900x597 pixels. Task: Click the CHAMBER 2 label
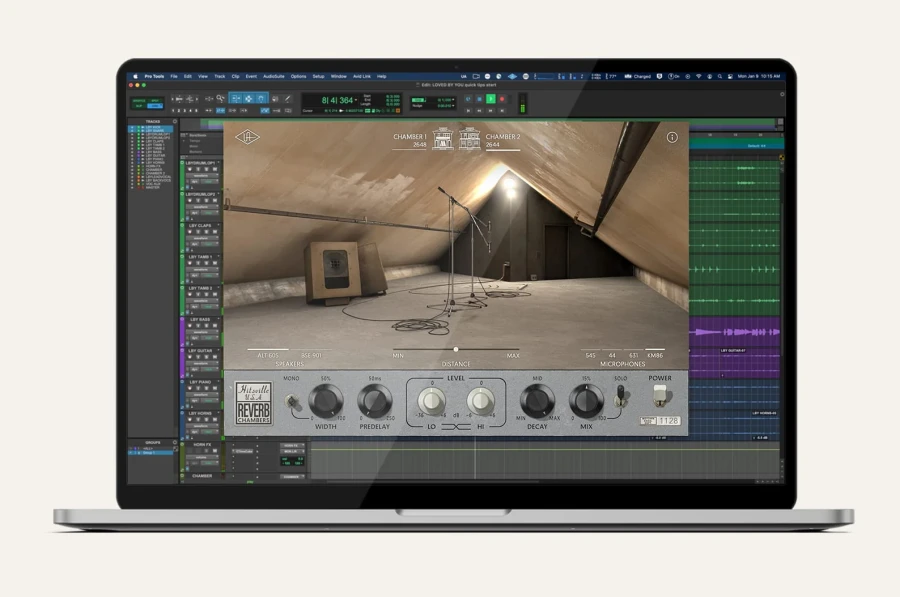tap(503, 137)
